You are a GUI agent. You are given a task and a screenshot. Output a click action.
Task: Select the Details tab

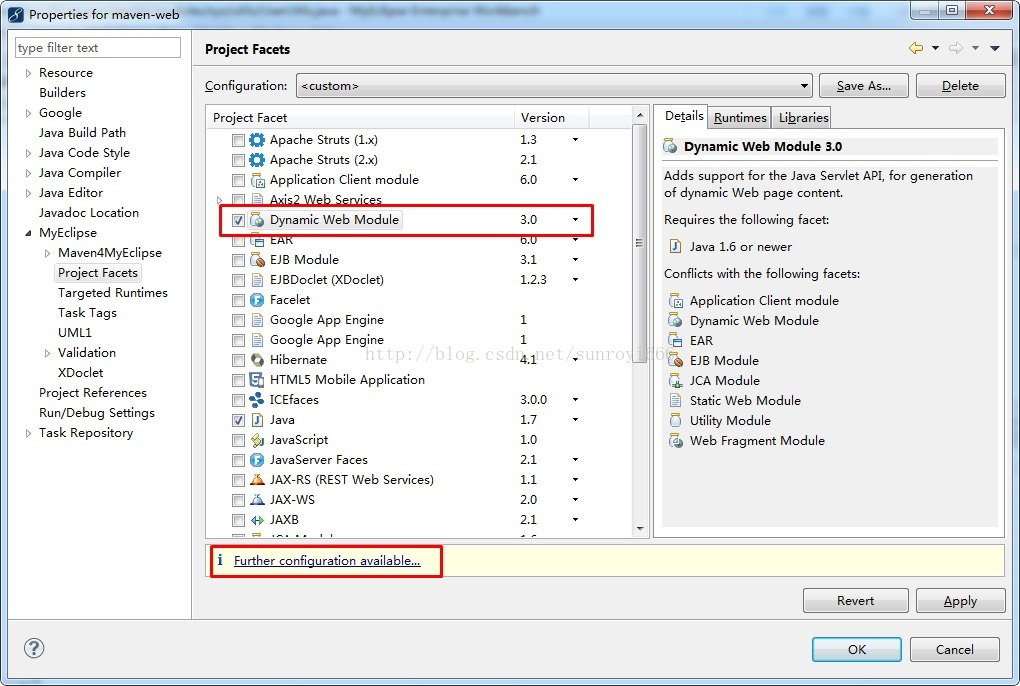684,116
